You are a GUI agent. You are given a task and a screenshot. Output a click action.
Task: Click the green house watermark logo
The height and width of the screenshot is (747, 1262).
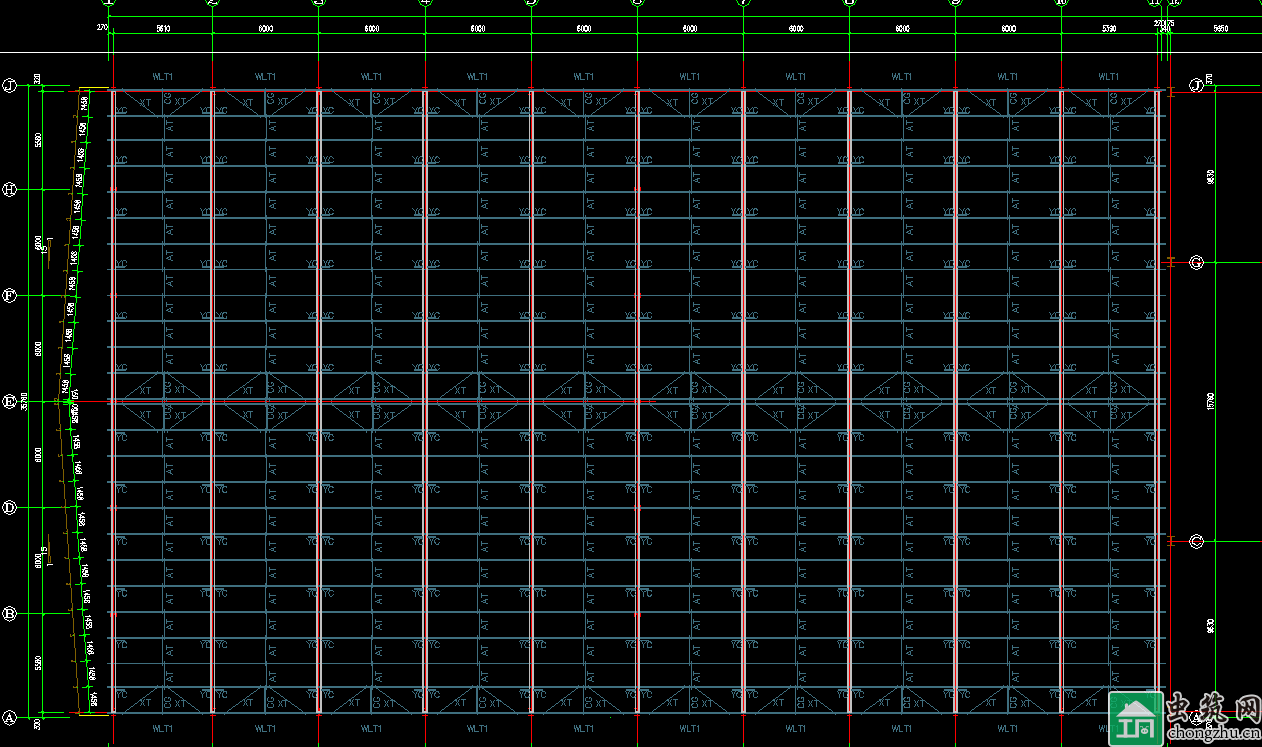point(1136,719)
